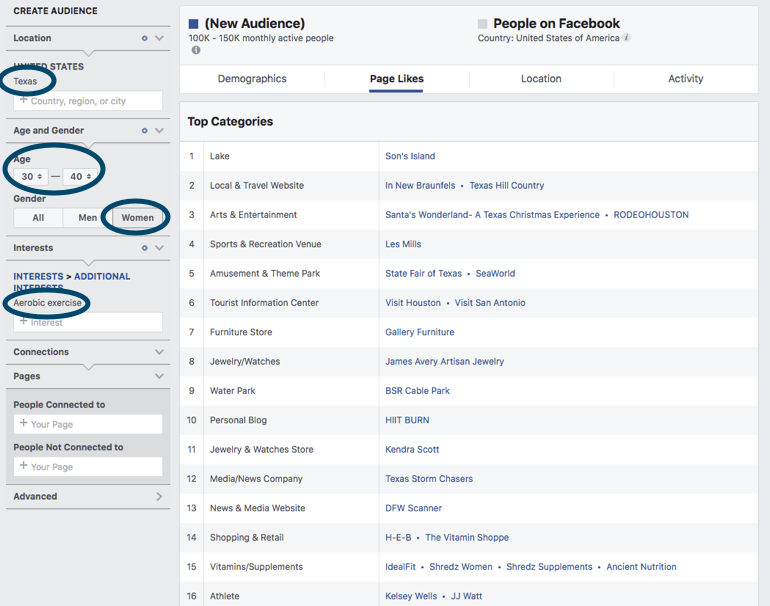This screenshot has width=770, height=606.
Task: Open the maximum age 40 selector
Action: pyautogui.click(x=80, y=176)
